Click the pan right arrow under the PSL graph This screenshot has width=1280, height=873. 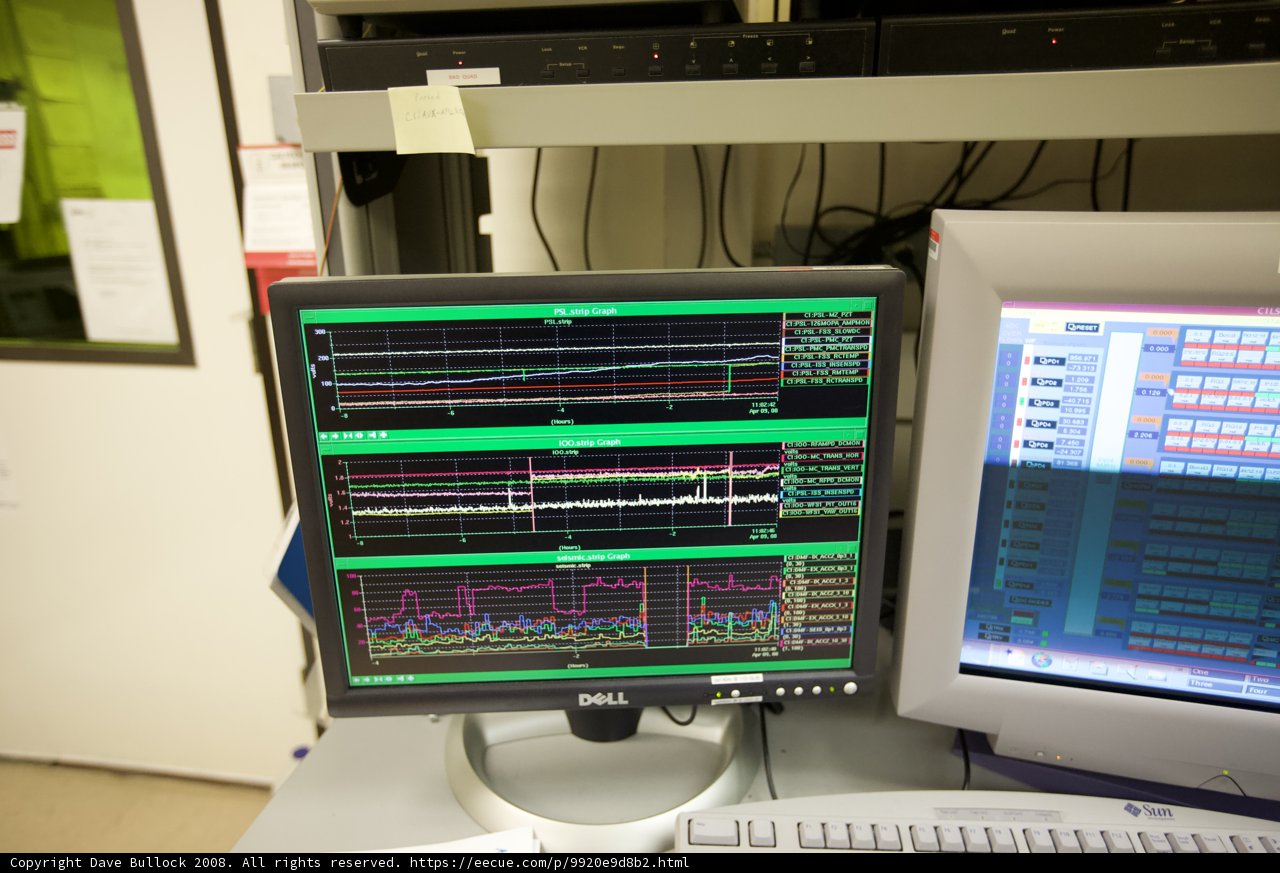tap(335, 436)
